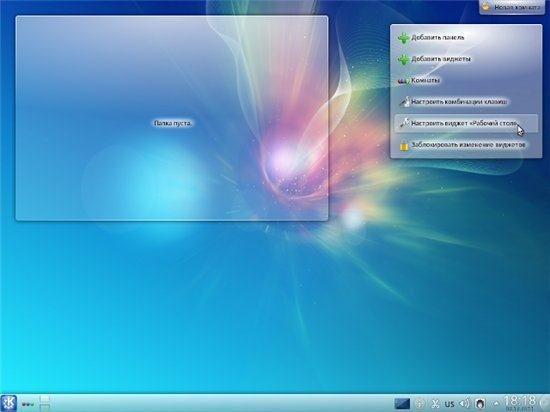Click the dark blue desktop thumbnail in panel

tap(402, 403)
